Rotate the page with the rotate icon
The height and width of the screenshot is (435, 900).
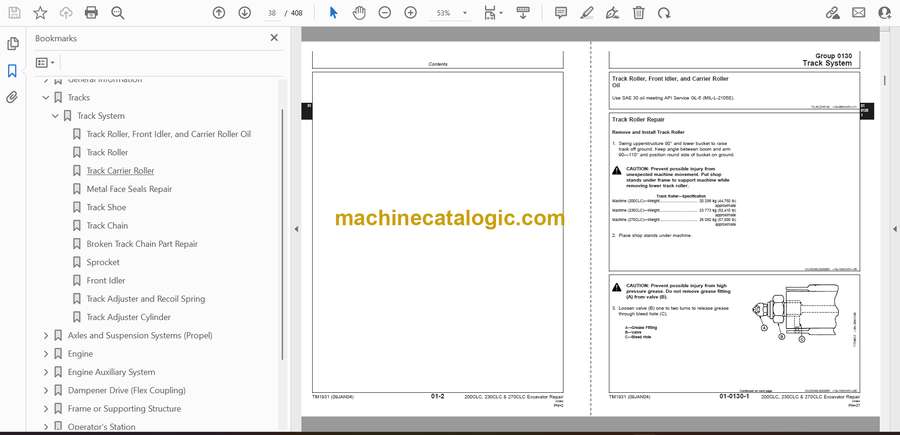click(664, 13)
